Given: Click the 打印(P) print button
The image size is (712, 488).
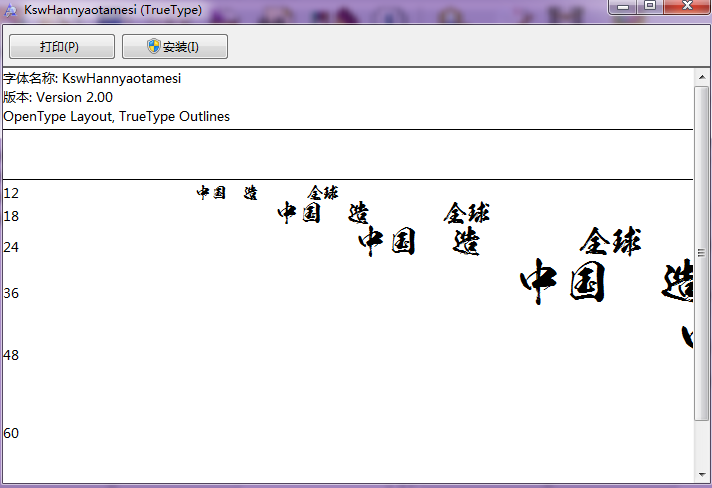Looking at the screenshot, I should 60,47.
